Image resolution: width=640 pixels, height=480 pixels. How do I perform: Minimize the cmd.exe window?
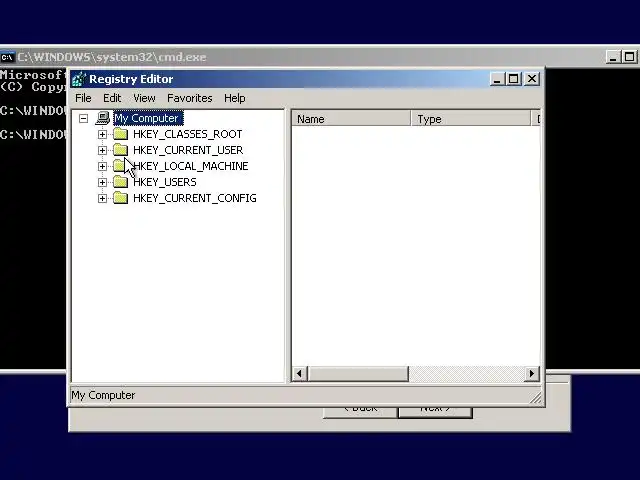pyautogui.click(x=613, y=57)
